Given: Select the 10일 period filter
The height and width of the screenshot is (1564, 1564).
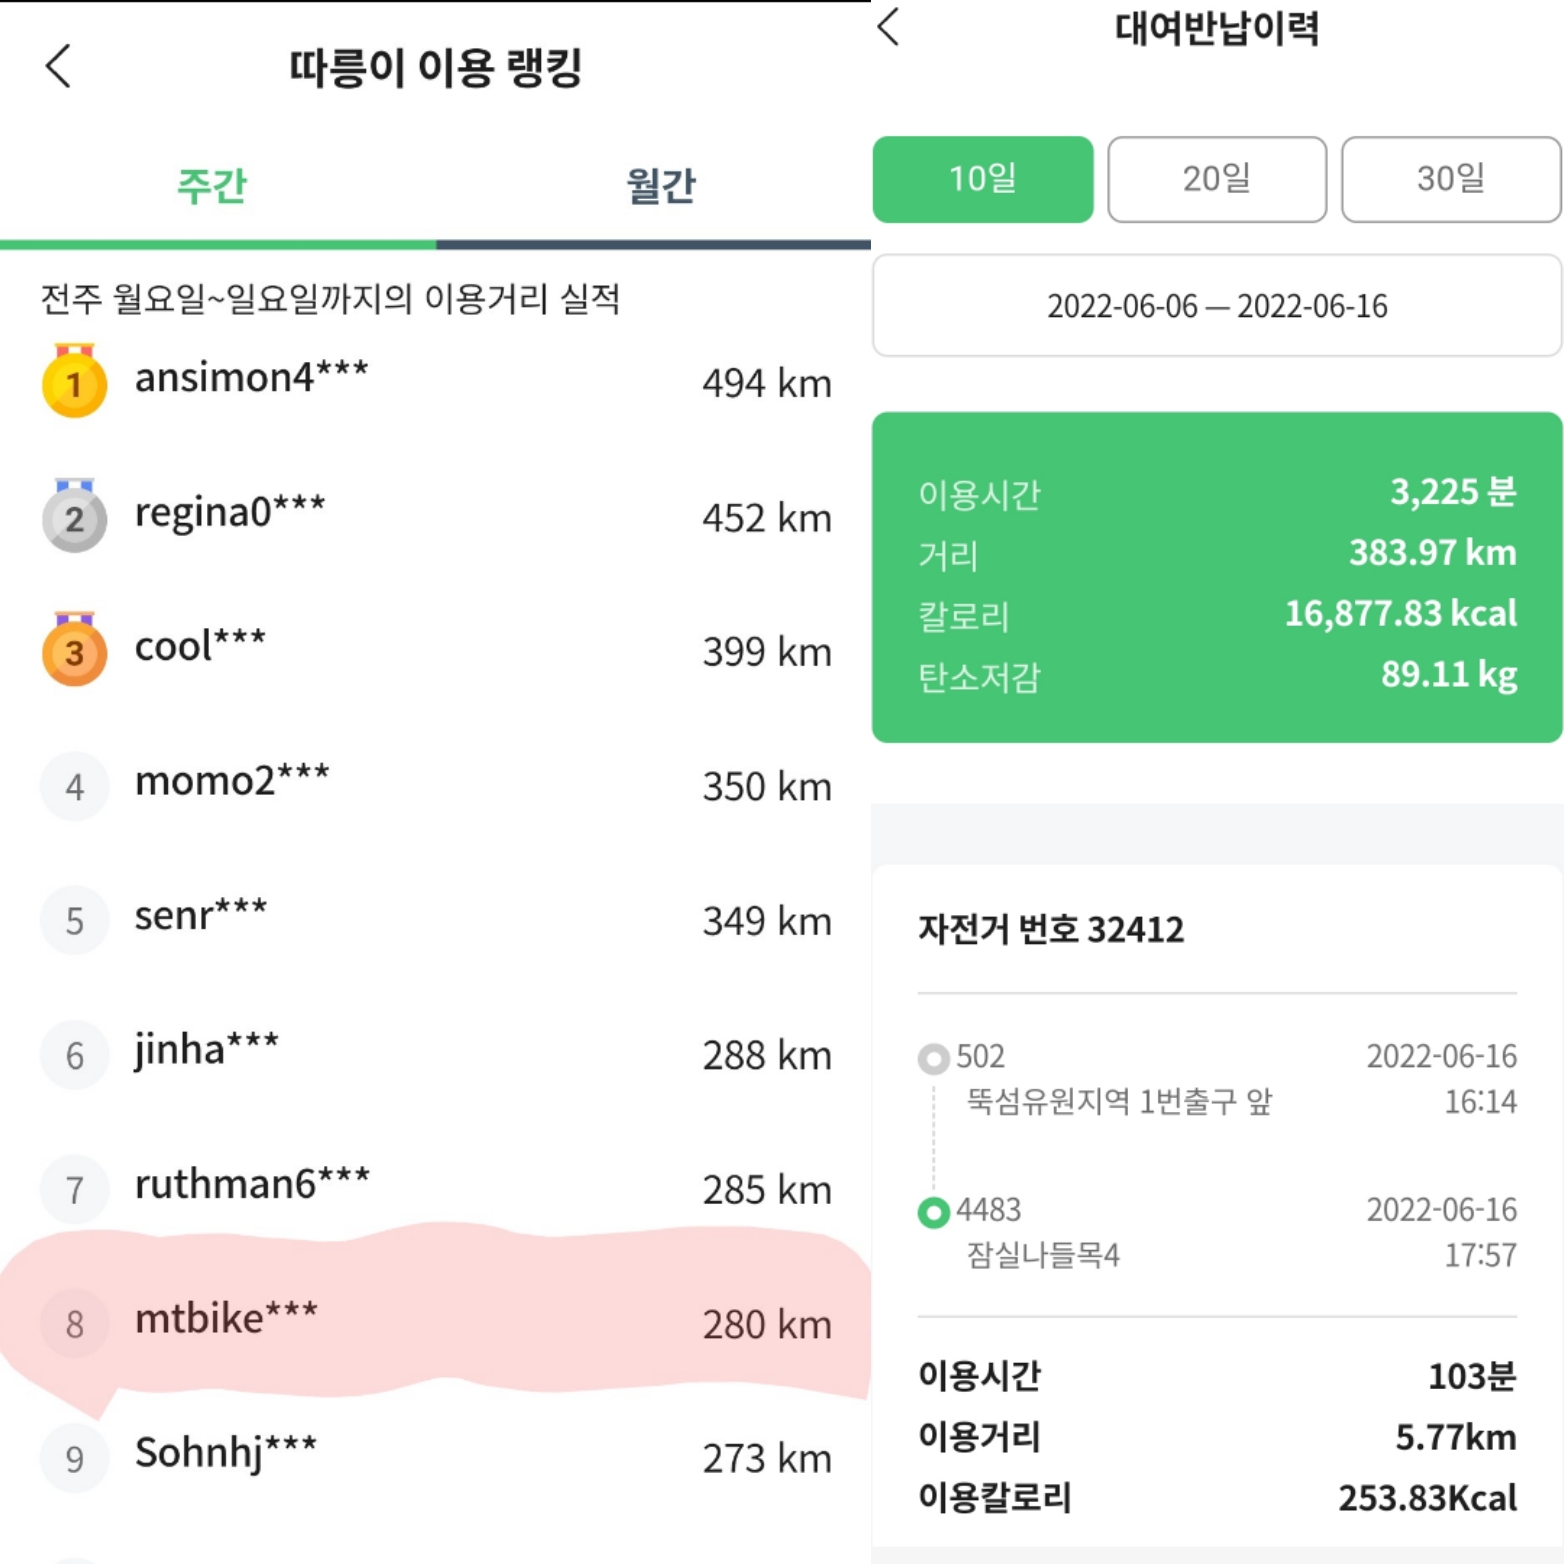Looking at the screenshot, I should coord(982,179).
